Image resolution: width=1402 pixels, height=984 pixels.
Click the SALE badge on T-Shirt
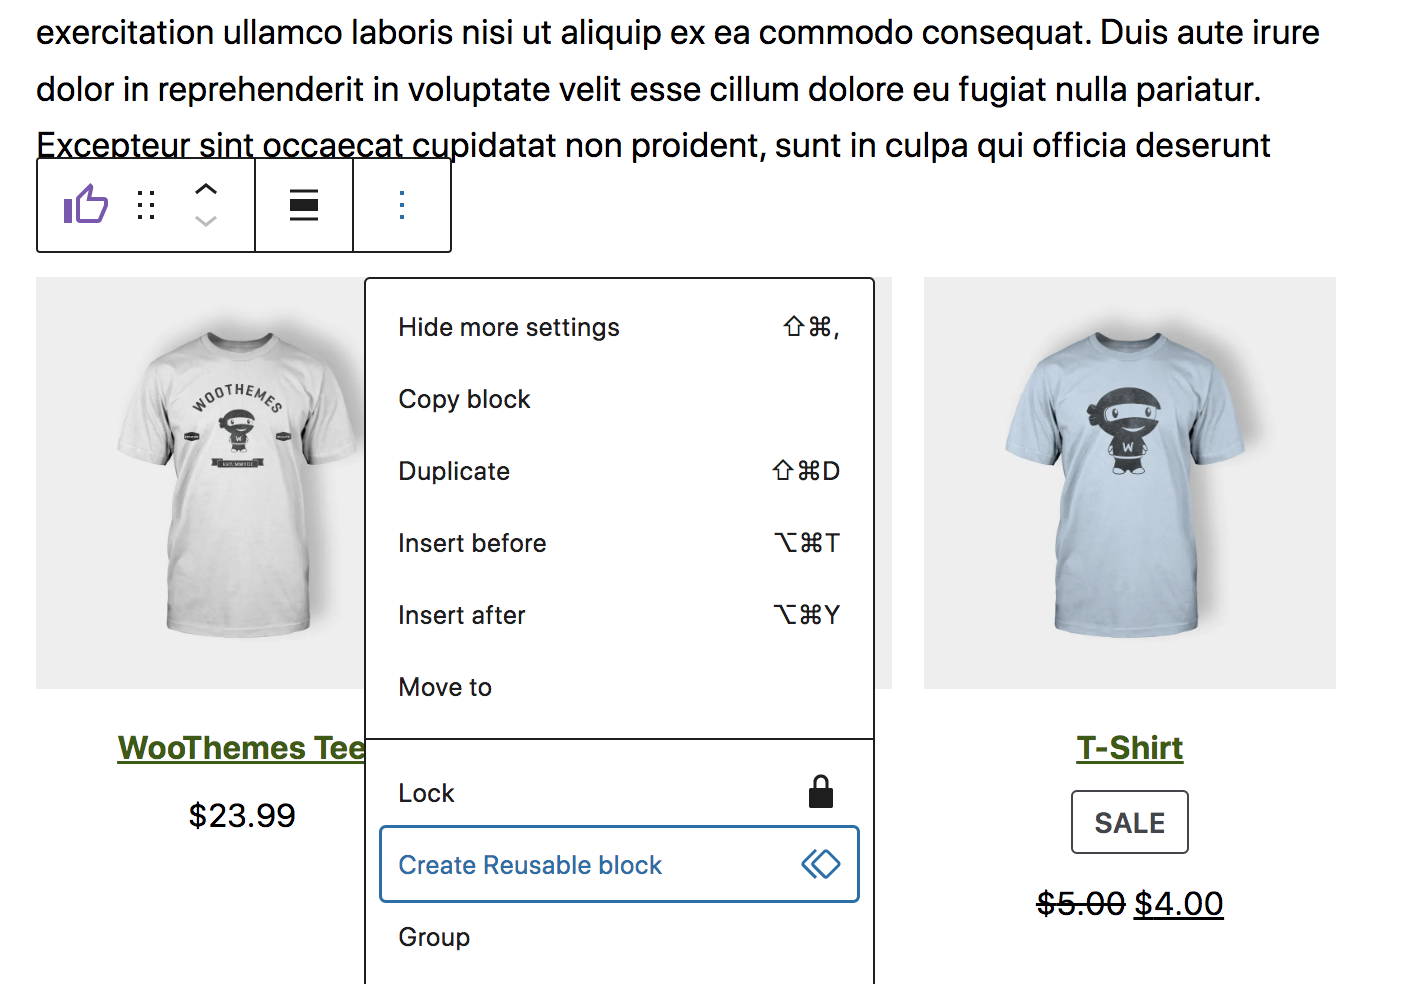point(1129,822)
